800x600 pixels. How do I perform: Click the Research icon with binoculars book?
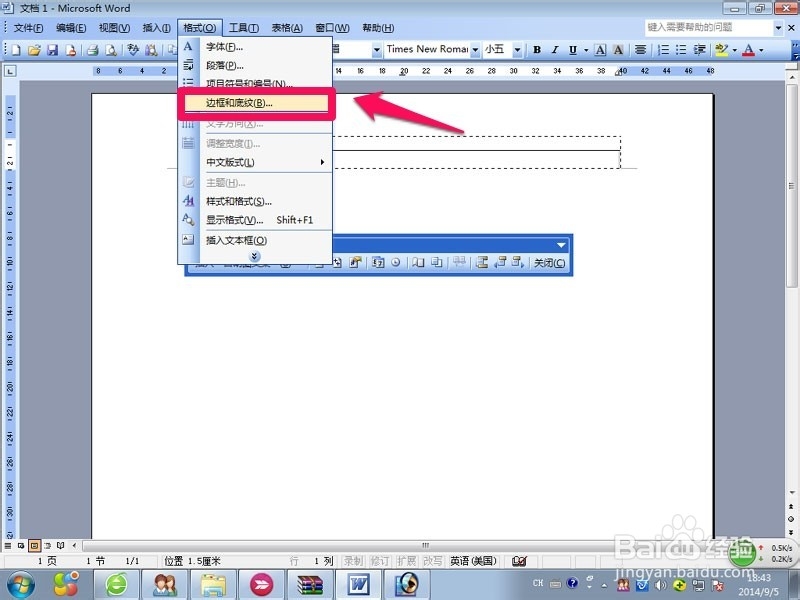click(151, 50)
